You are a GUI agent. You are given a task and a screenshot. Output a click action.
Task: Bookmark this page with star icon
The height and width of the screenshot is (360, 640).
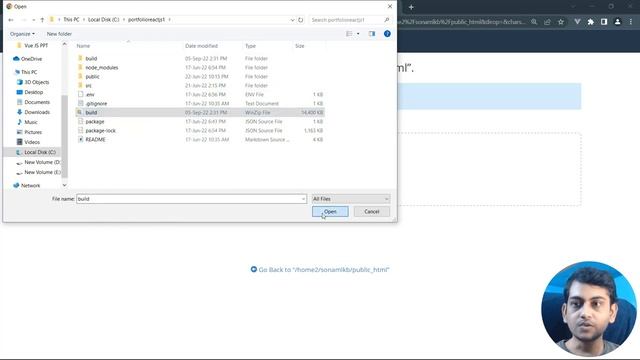pyautogui.click(x=561, y=22)
